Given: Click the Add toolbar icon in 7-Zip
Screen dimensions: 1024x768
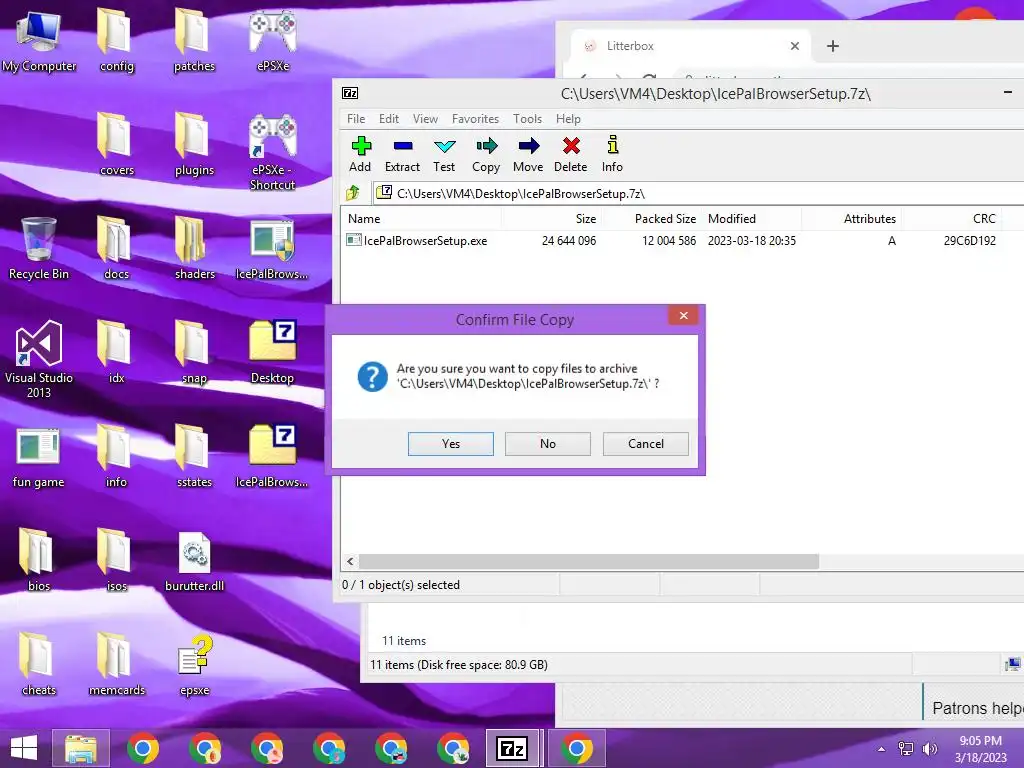Looking at the screenshot, I should [x=360, y=154].
